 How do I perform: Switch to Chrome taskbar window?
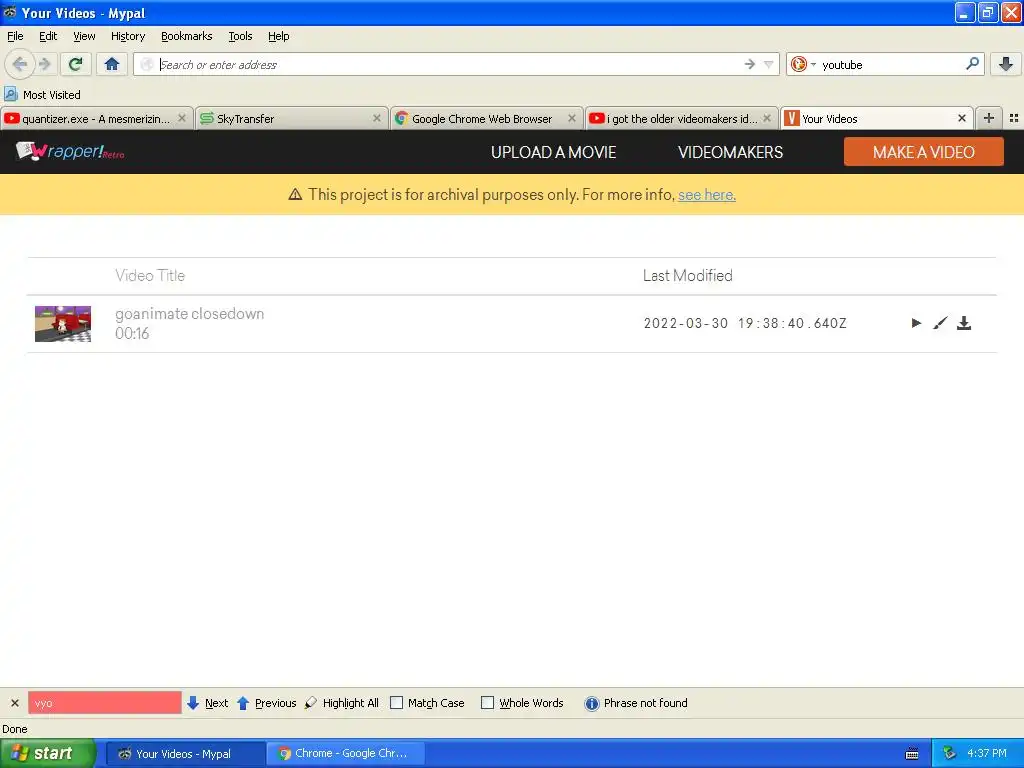tap(347, 753)
